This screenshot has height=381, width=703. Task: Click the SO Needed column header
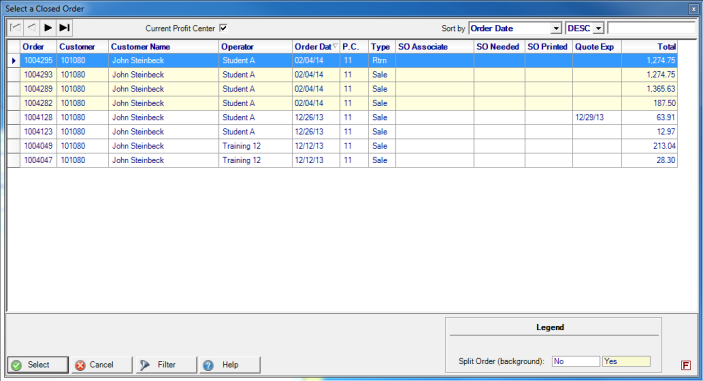point(499,47)
